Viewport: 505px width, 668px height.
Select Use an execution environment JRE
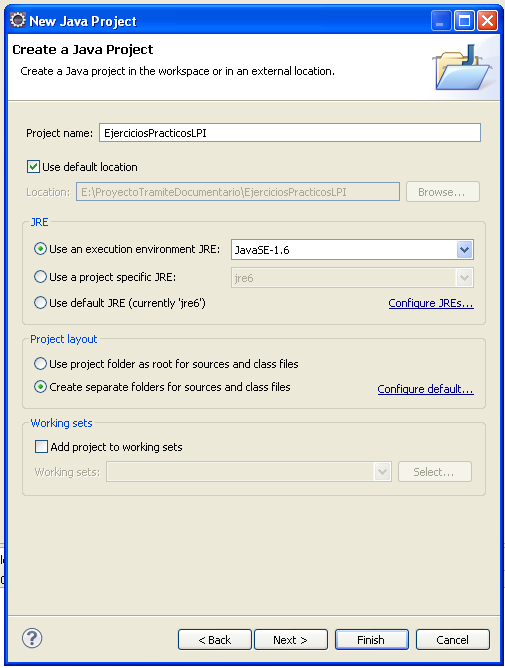pyautogui.click(x=40, y=249)
